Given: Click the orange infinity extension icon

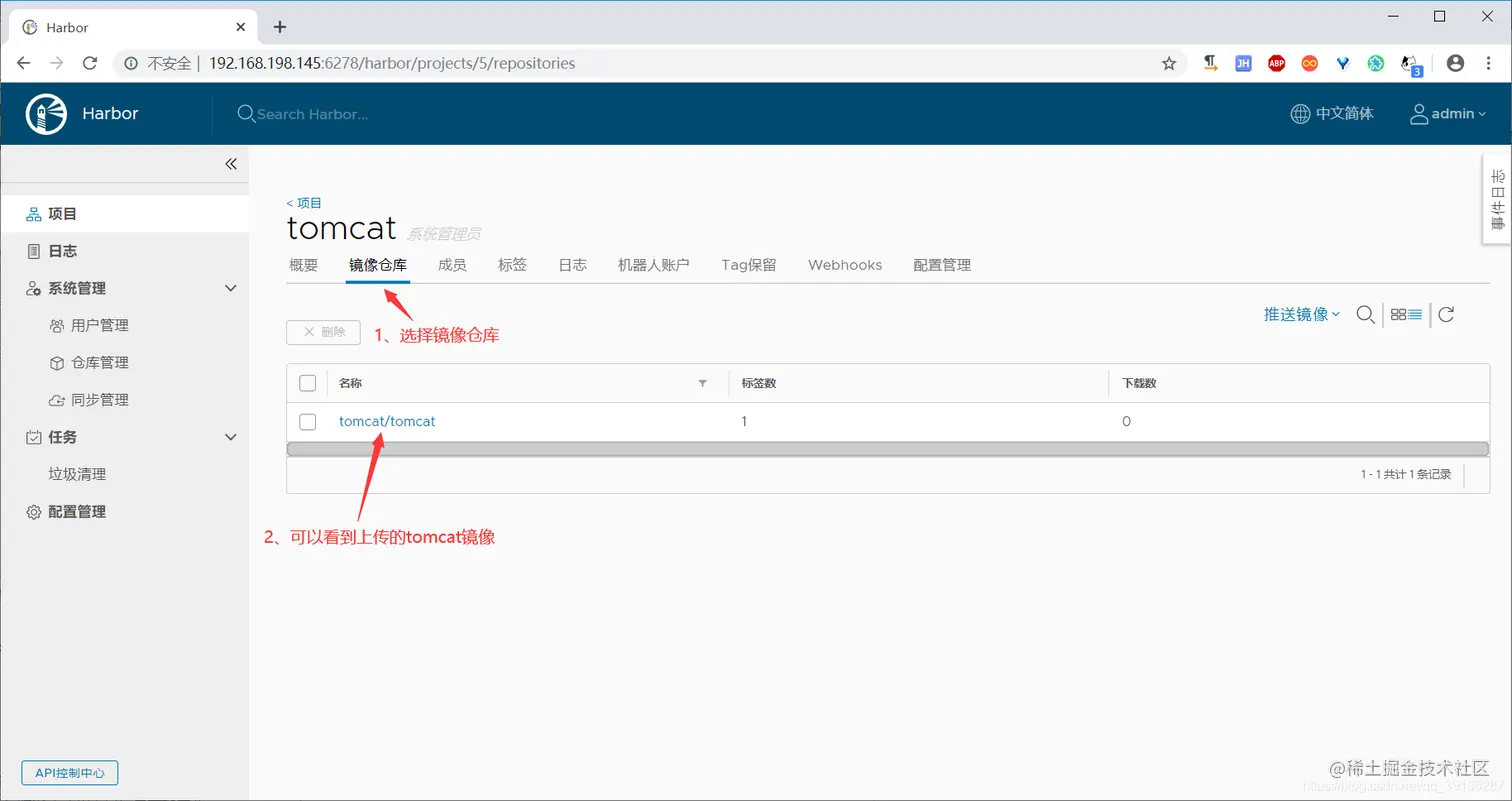Looking at the screenshot, I should pos(1309,63).
